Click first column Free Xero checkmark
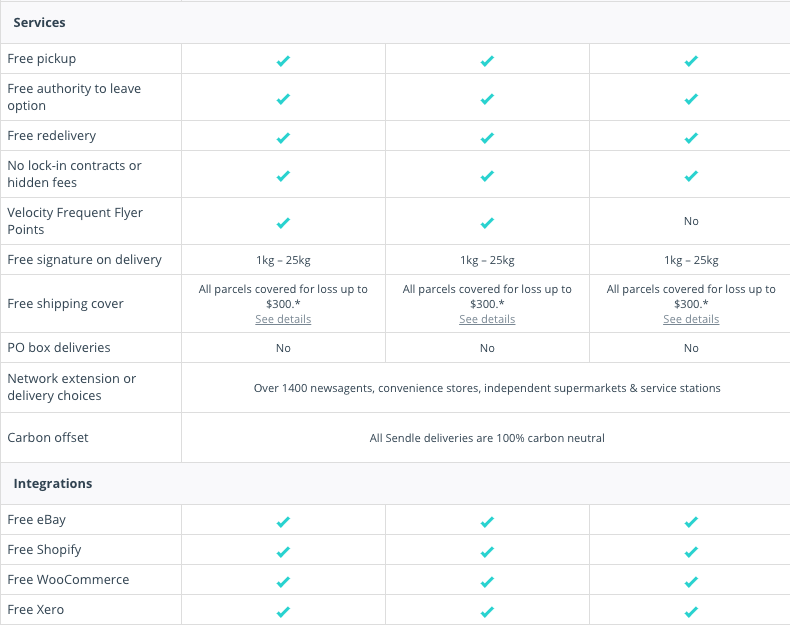The height and width of the screenshot is (625, 791). 283,612
